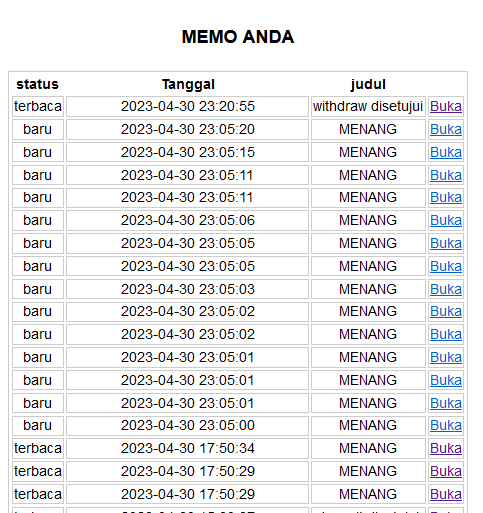Click the judul column header
This screenshot has height=513, width=483.
click(x=368, y=84)
